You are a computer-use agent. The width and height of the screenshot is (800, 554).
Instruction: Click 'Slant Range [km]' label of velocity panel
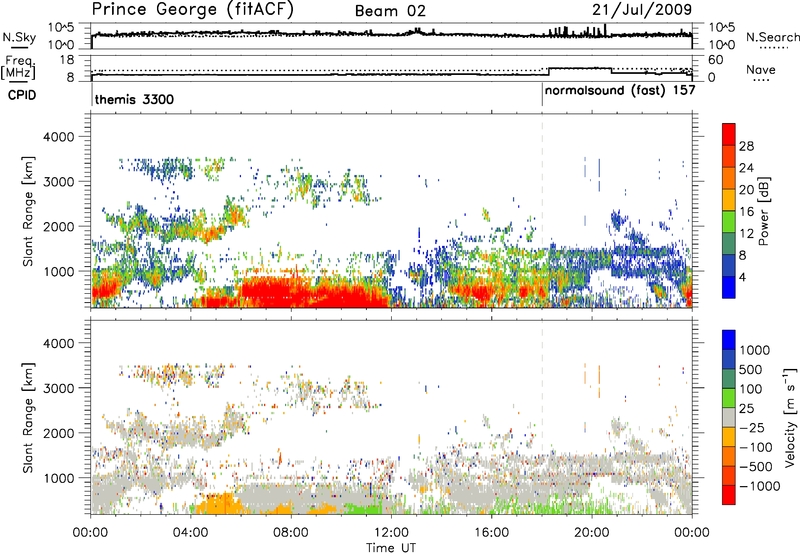tap(29, 417)
